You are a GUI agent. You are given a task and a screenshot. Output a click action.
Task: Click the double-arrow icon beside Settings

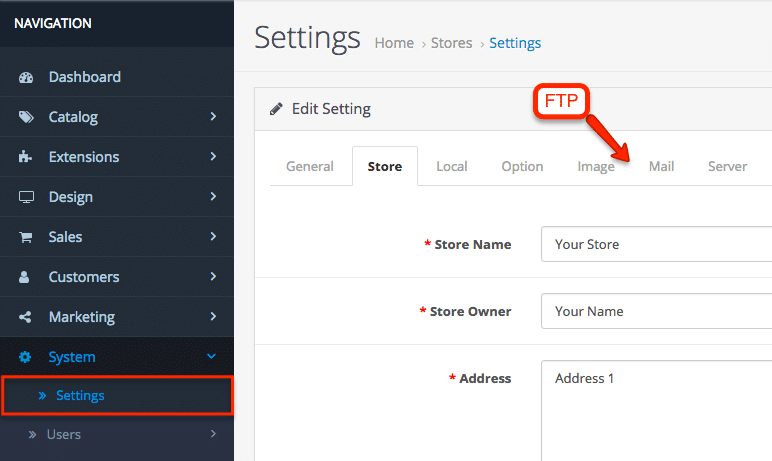point(42,395)
